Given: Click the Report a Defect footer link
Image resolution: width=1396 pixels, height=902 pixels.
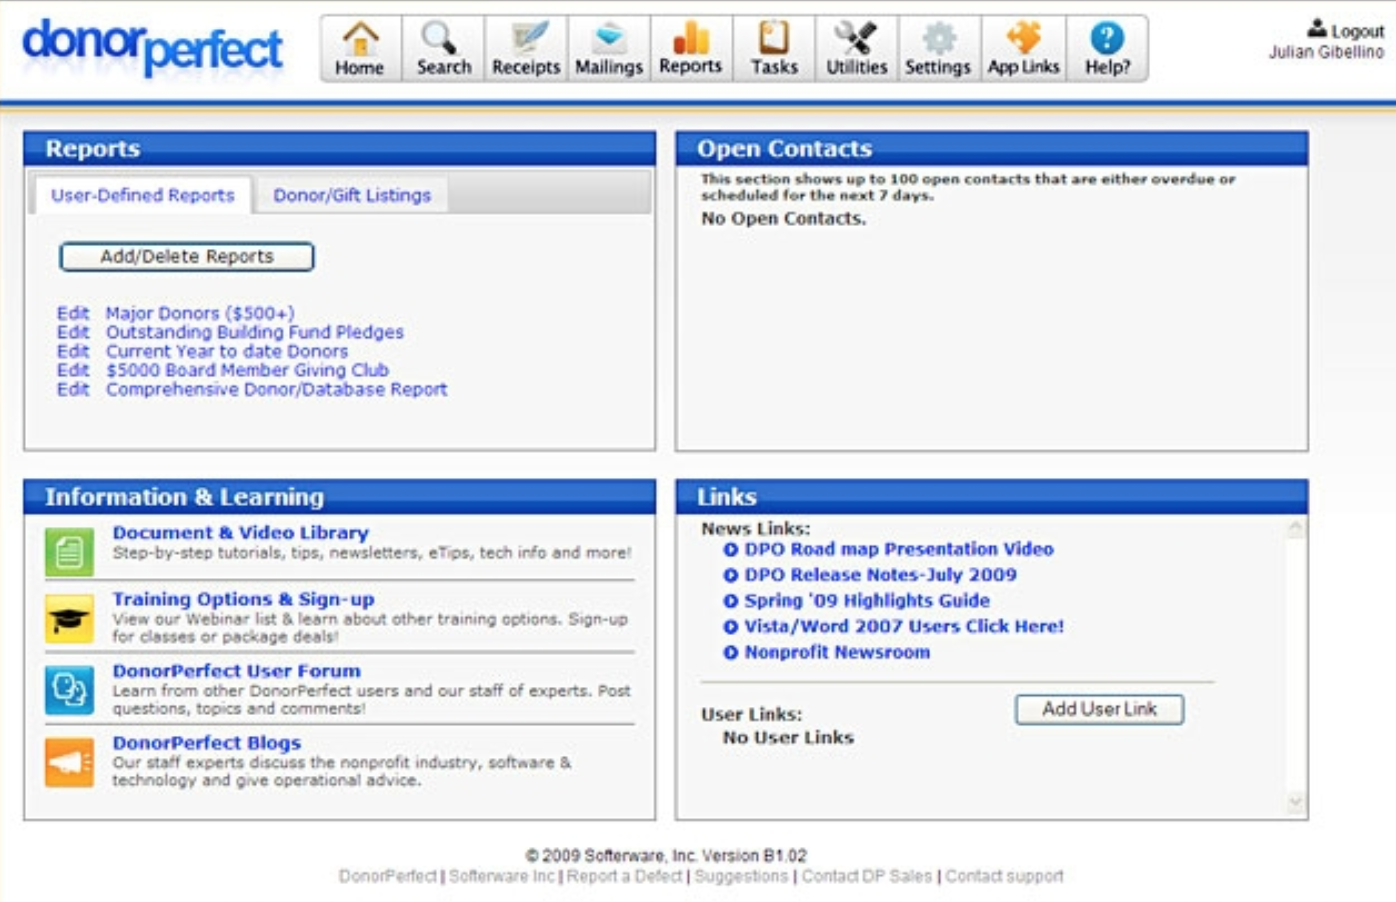Looking at the screenshot, I should (x=624, y=876).
